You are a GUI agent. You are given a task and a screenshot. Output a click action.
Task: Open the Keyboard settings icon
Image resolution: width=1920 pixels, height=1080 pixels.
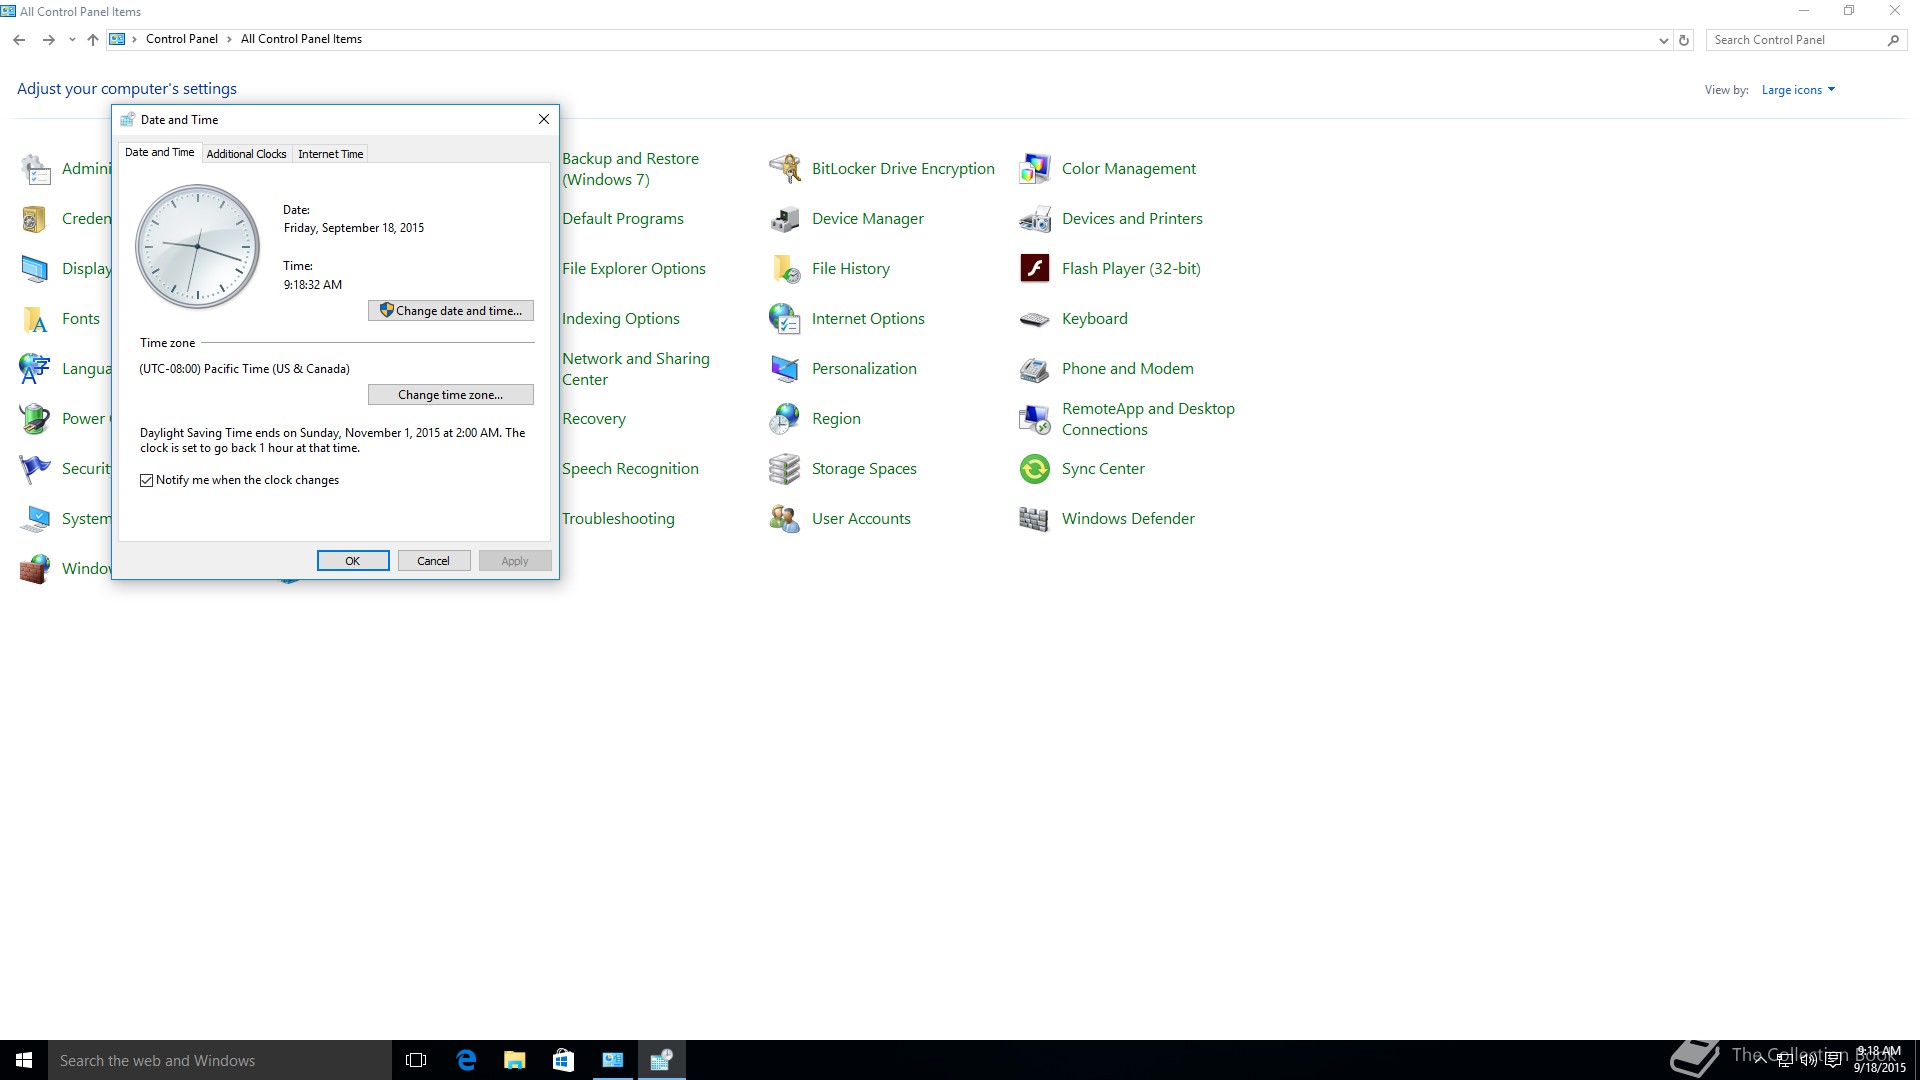(1034, 319)
